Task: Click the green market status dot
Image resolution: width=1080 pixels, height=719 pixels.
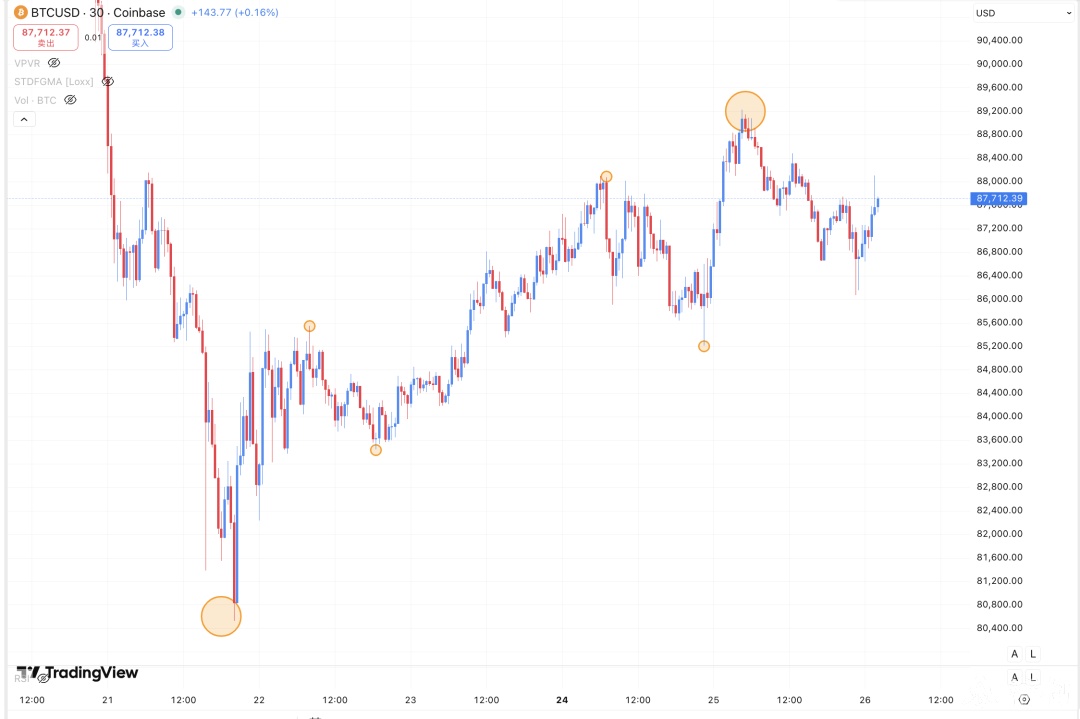Action: point(177,12)
